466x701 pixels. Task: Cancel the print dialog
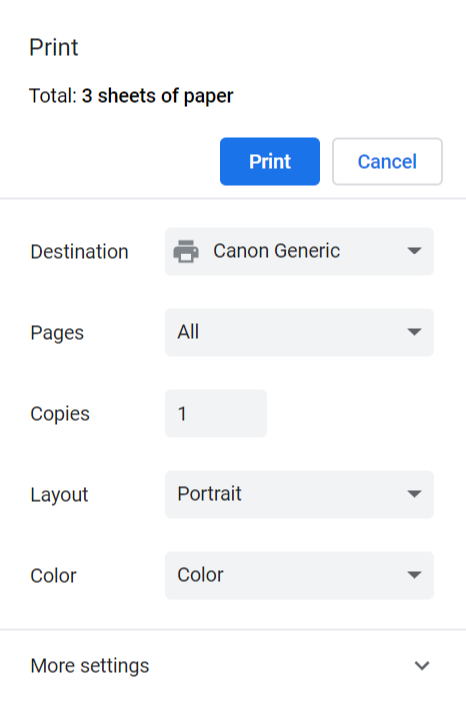[x=387, y=161]
